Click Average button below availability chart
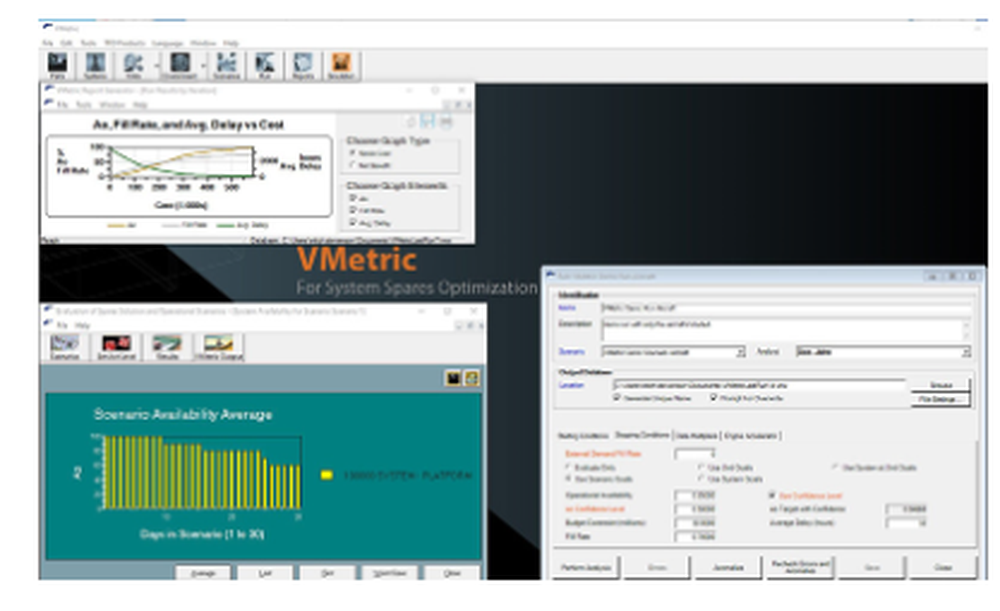1000x611 pixels. click(x=203, y=573)
